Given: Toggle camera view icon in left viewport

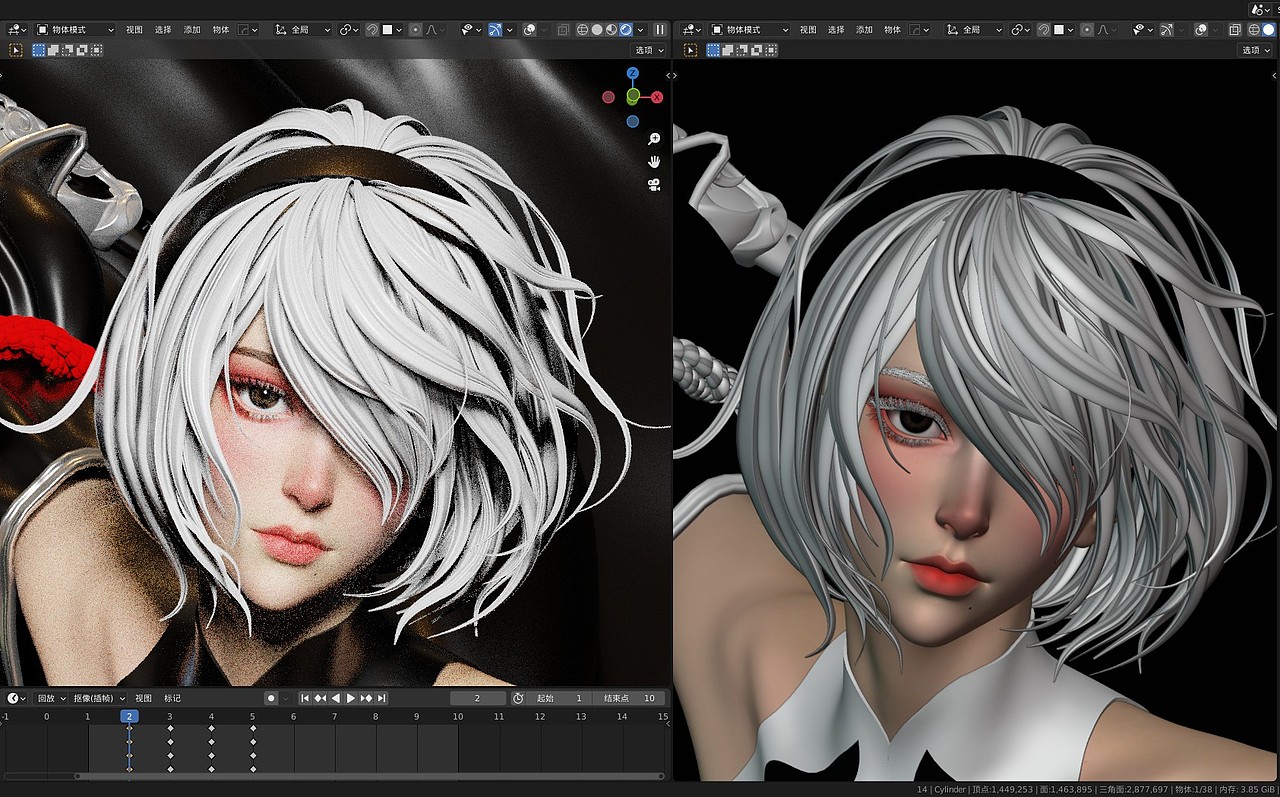Looking at the screenshot, I should [x=654, y=184].
